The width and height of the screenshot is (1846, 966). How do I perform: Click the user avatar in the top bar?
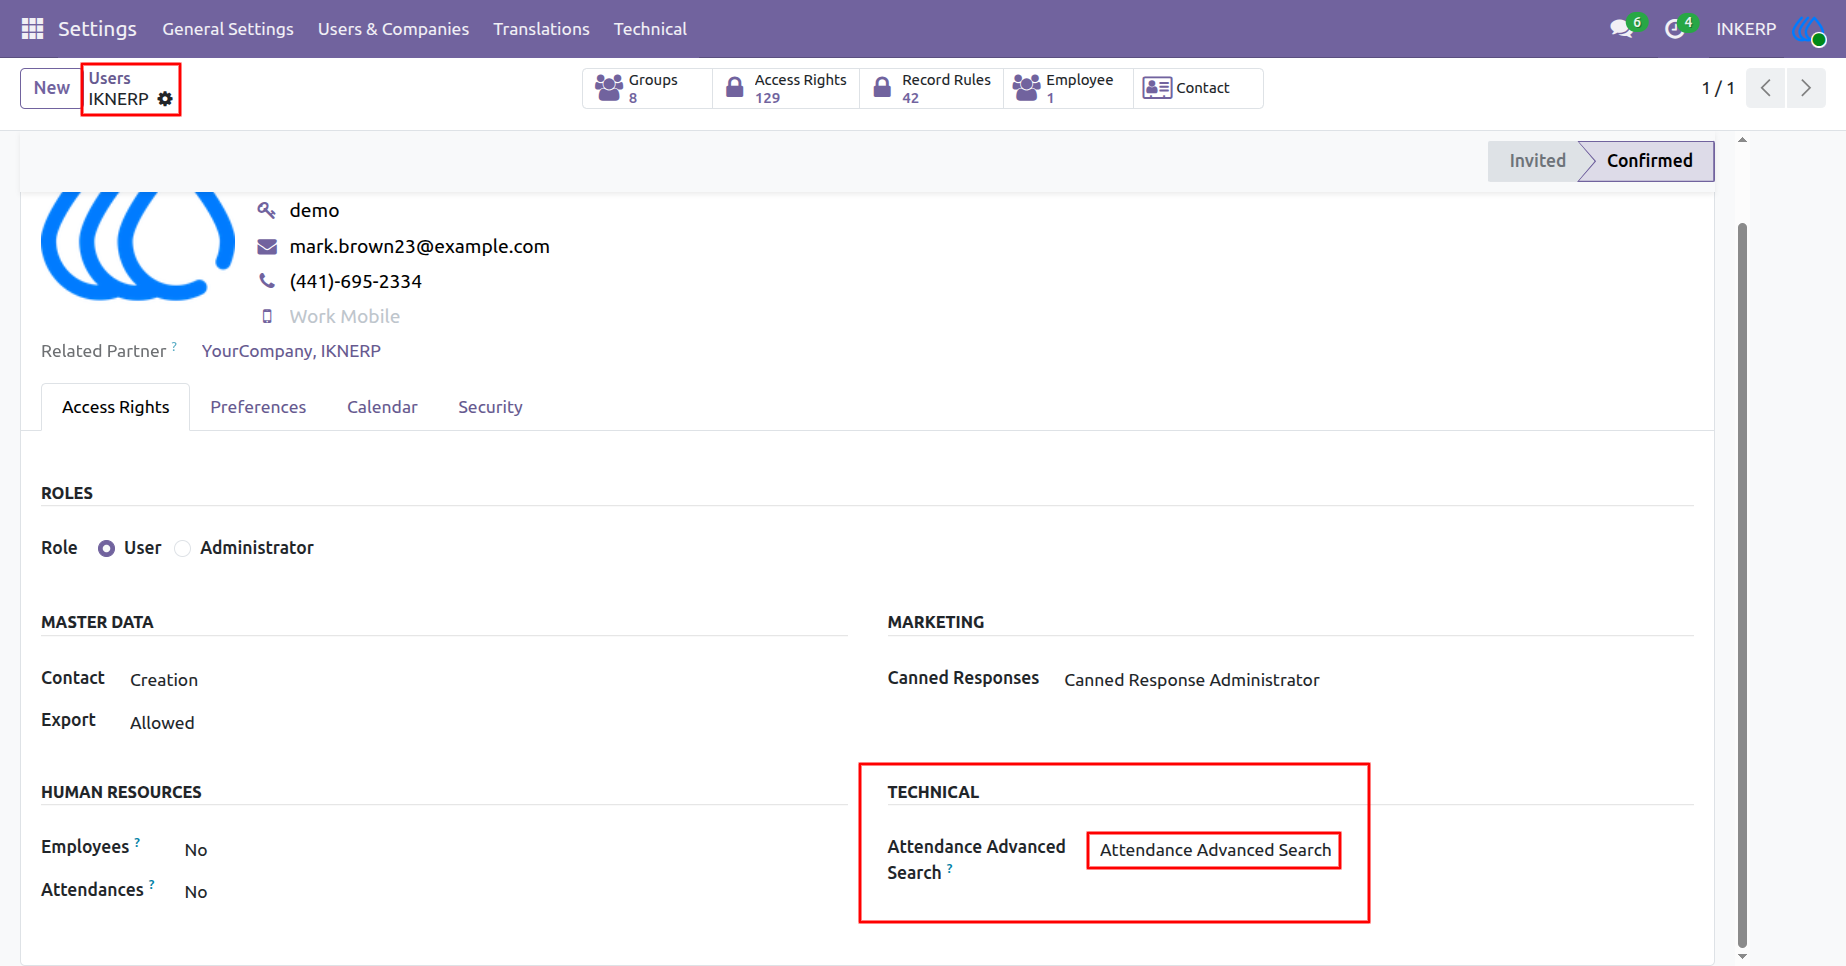pos(1809,30)
